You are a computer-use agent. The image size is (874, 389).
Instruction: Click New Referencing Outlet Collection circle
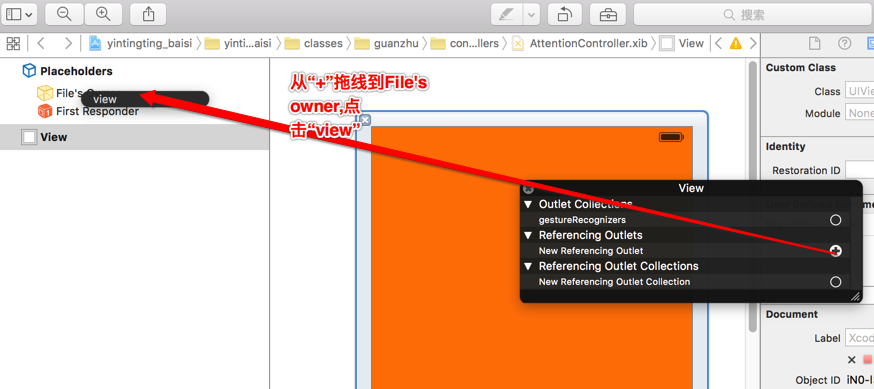[x=835, y=282]
